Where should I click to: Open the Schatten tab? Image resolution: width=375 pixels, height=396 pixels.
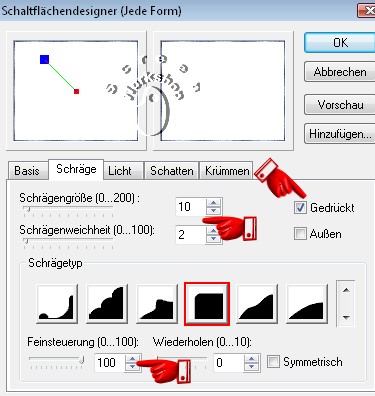(171, 171)
